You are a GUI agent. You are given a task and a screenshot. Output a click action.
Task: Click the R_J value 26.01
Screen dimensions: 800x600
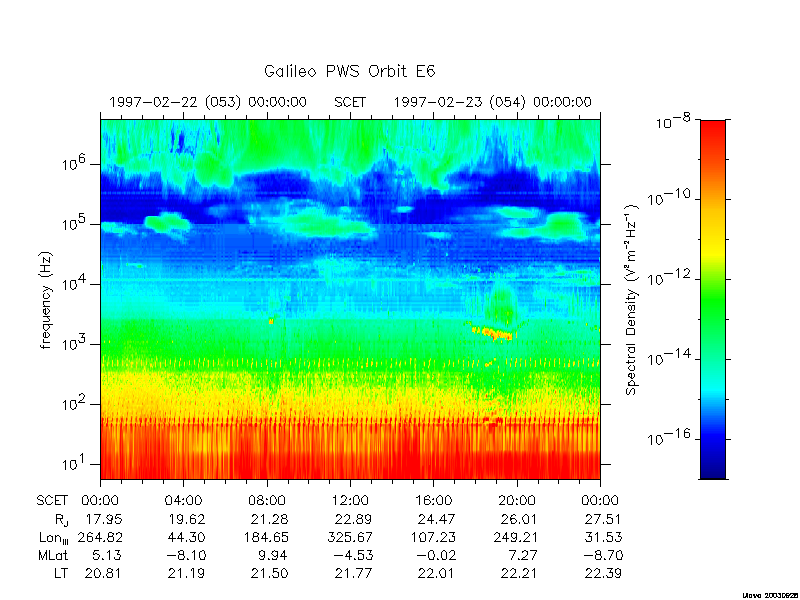point(519,519)
